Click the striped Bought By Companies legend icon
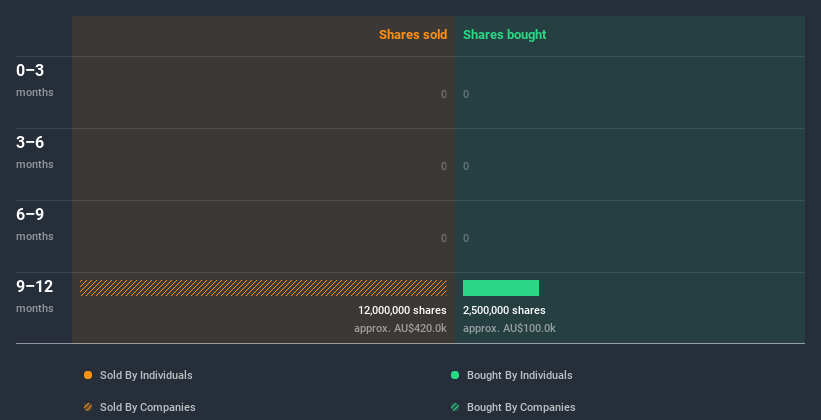The height and width of the screenshot is (420, 821). (455, 407)
